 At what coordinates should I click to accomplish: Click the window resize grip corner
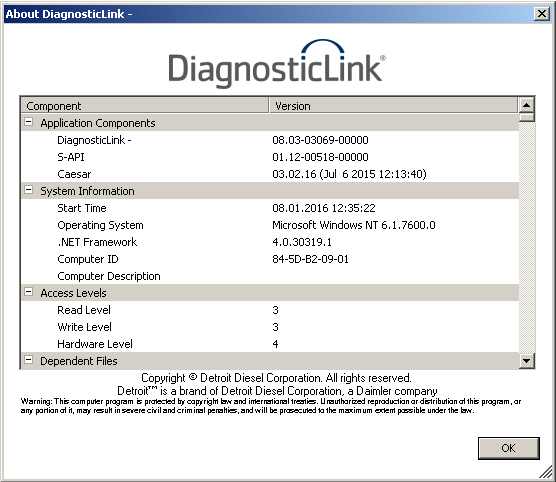pyautogui.click(x=546, y=473)
